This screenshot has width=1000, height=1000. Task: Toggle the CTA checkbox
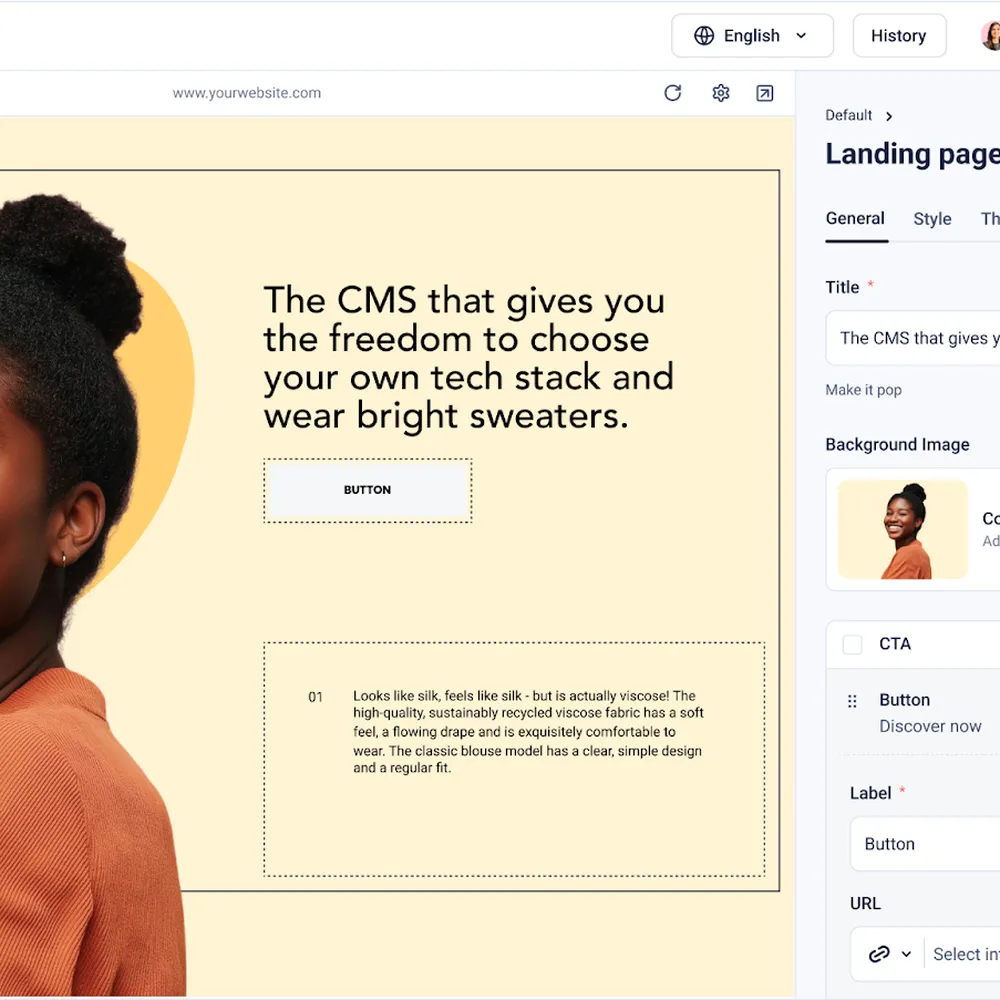[x=852, y=644]
